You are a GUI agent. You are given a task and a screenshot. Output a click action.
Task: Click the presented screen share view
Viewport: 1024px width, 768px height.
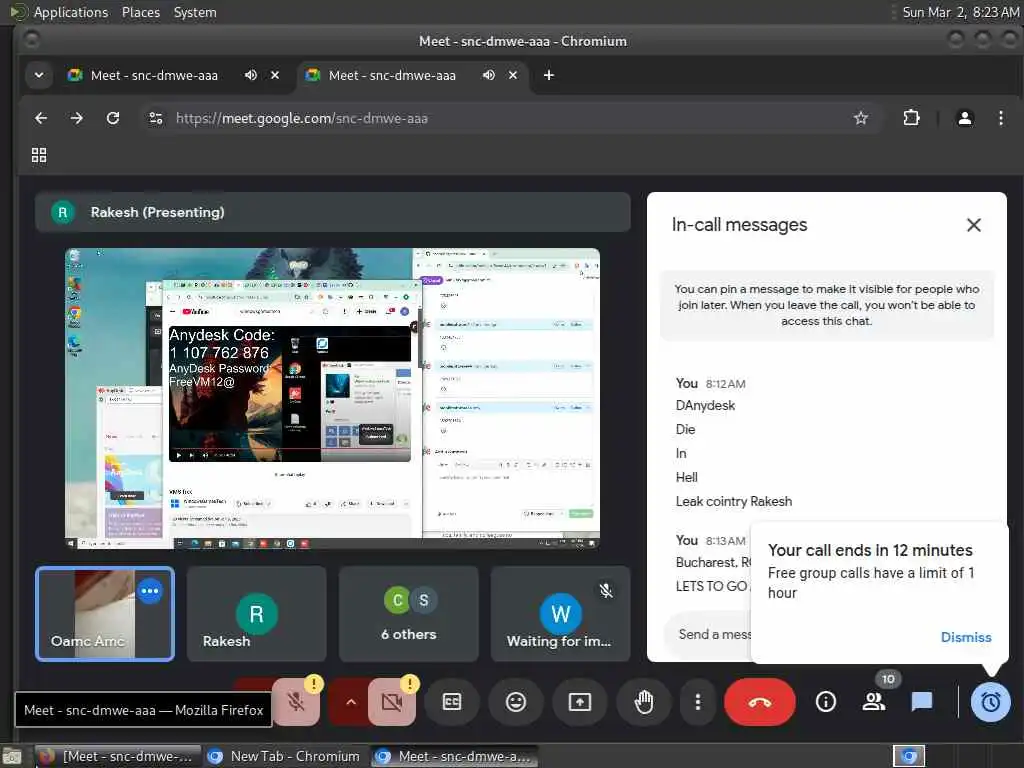pyautogui.click(x=332, y=398)
